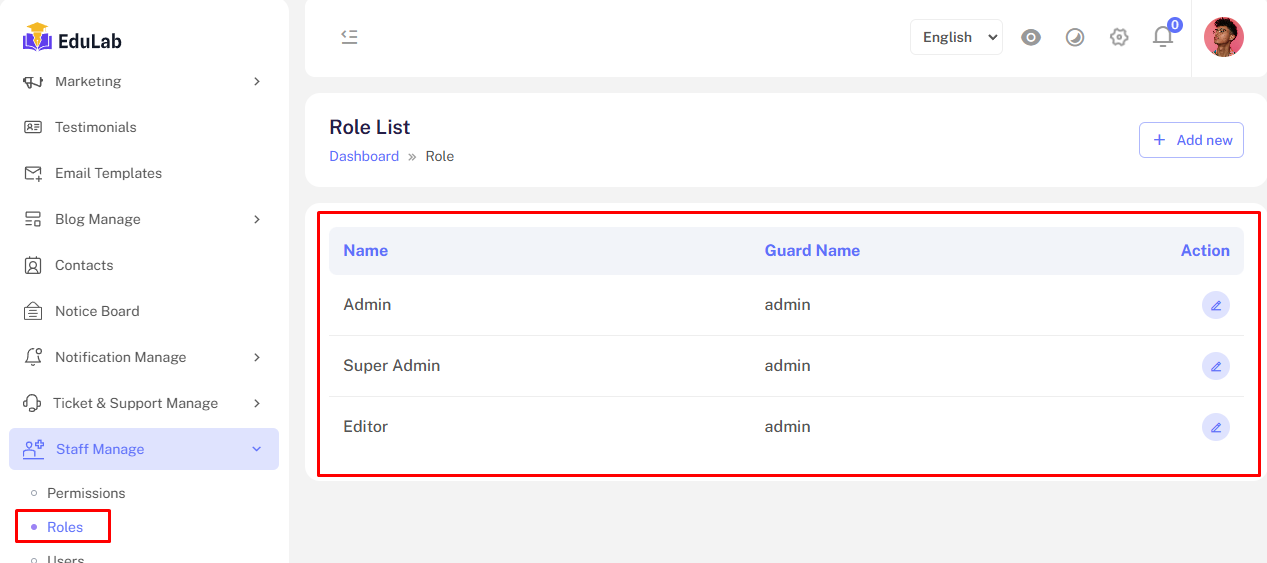The width and height of the screenshot is (1267, 563).
Task: Collapse sidebar using the menu toggle icon
Action: 349,37
